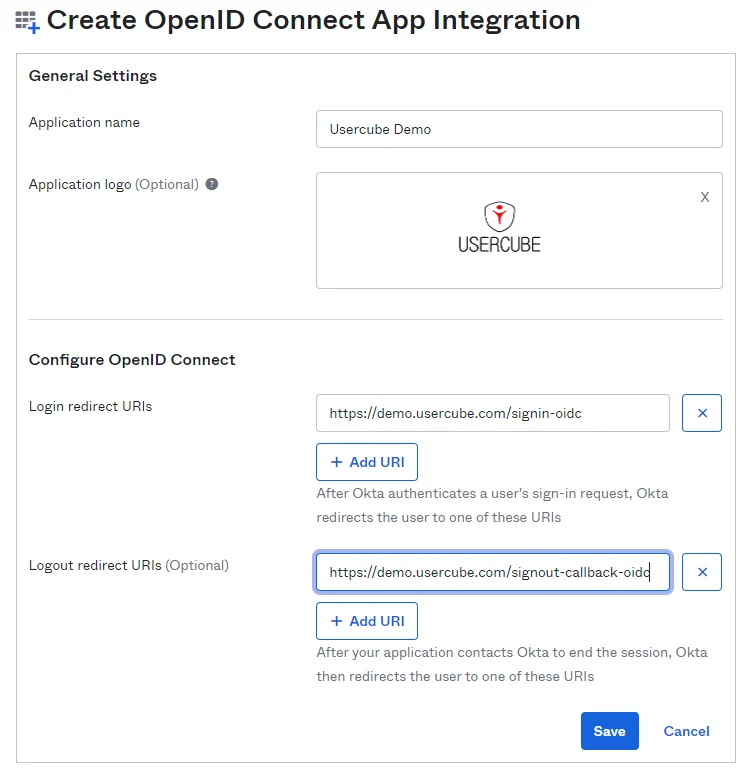This screenshot has width=751, height=780.
Task: Open the Application logo help tooltip icon
Action: [212, 184]
